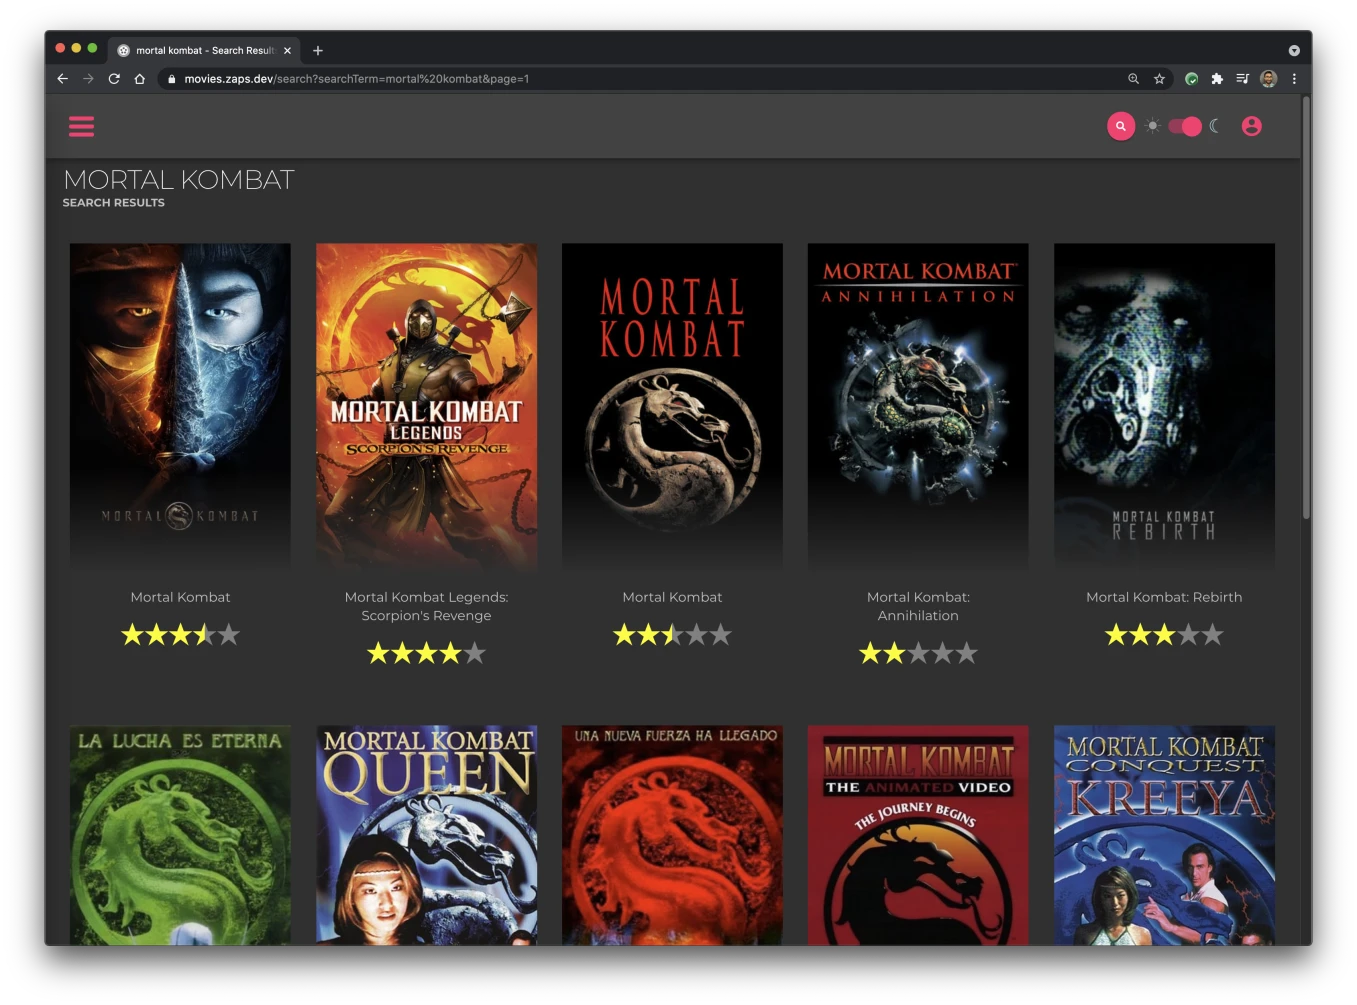Open the browser zoom magnifier icon
Viewport: 1357px width, 1005px height.
tap(1133, 78)
